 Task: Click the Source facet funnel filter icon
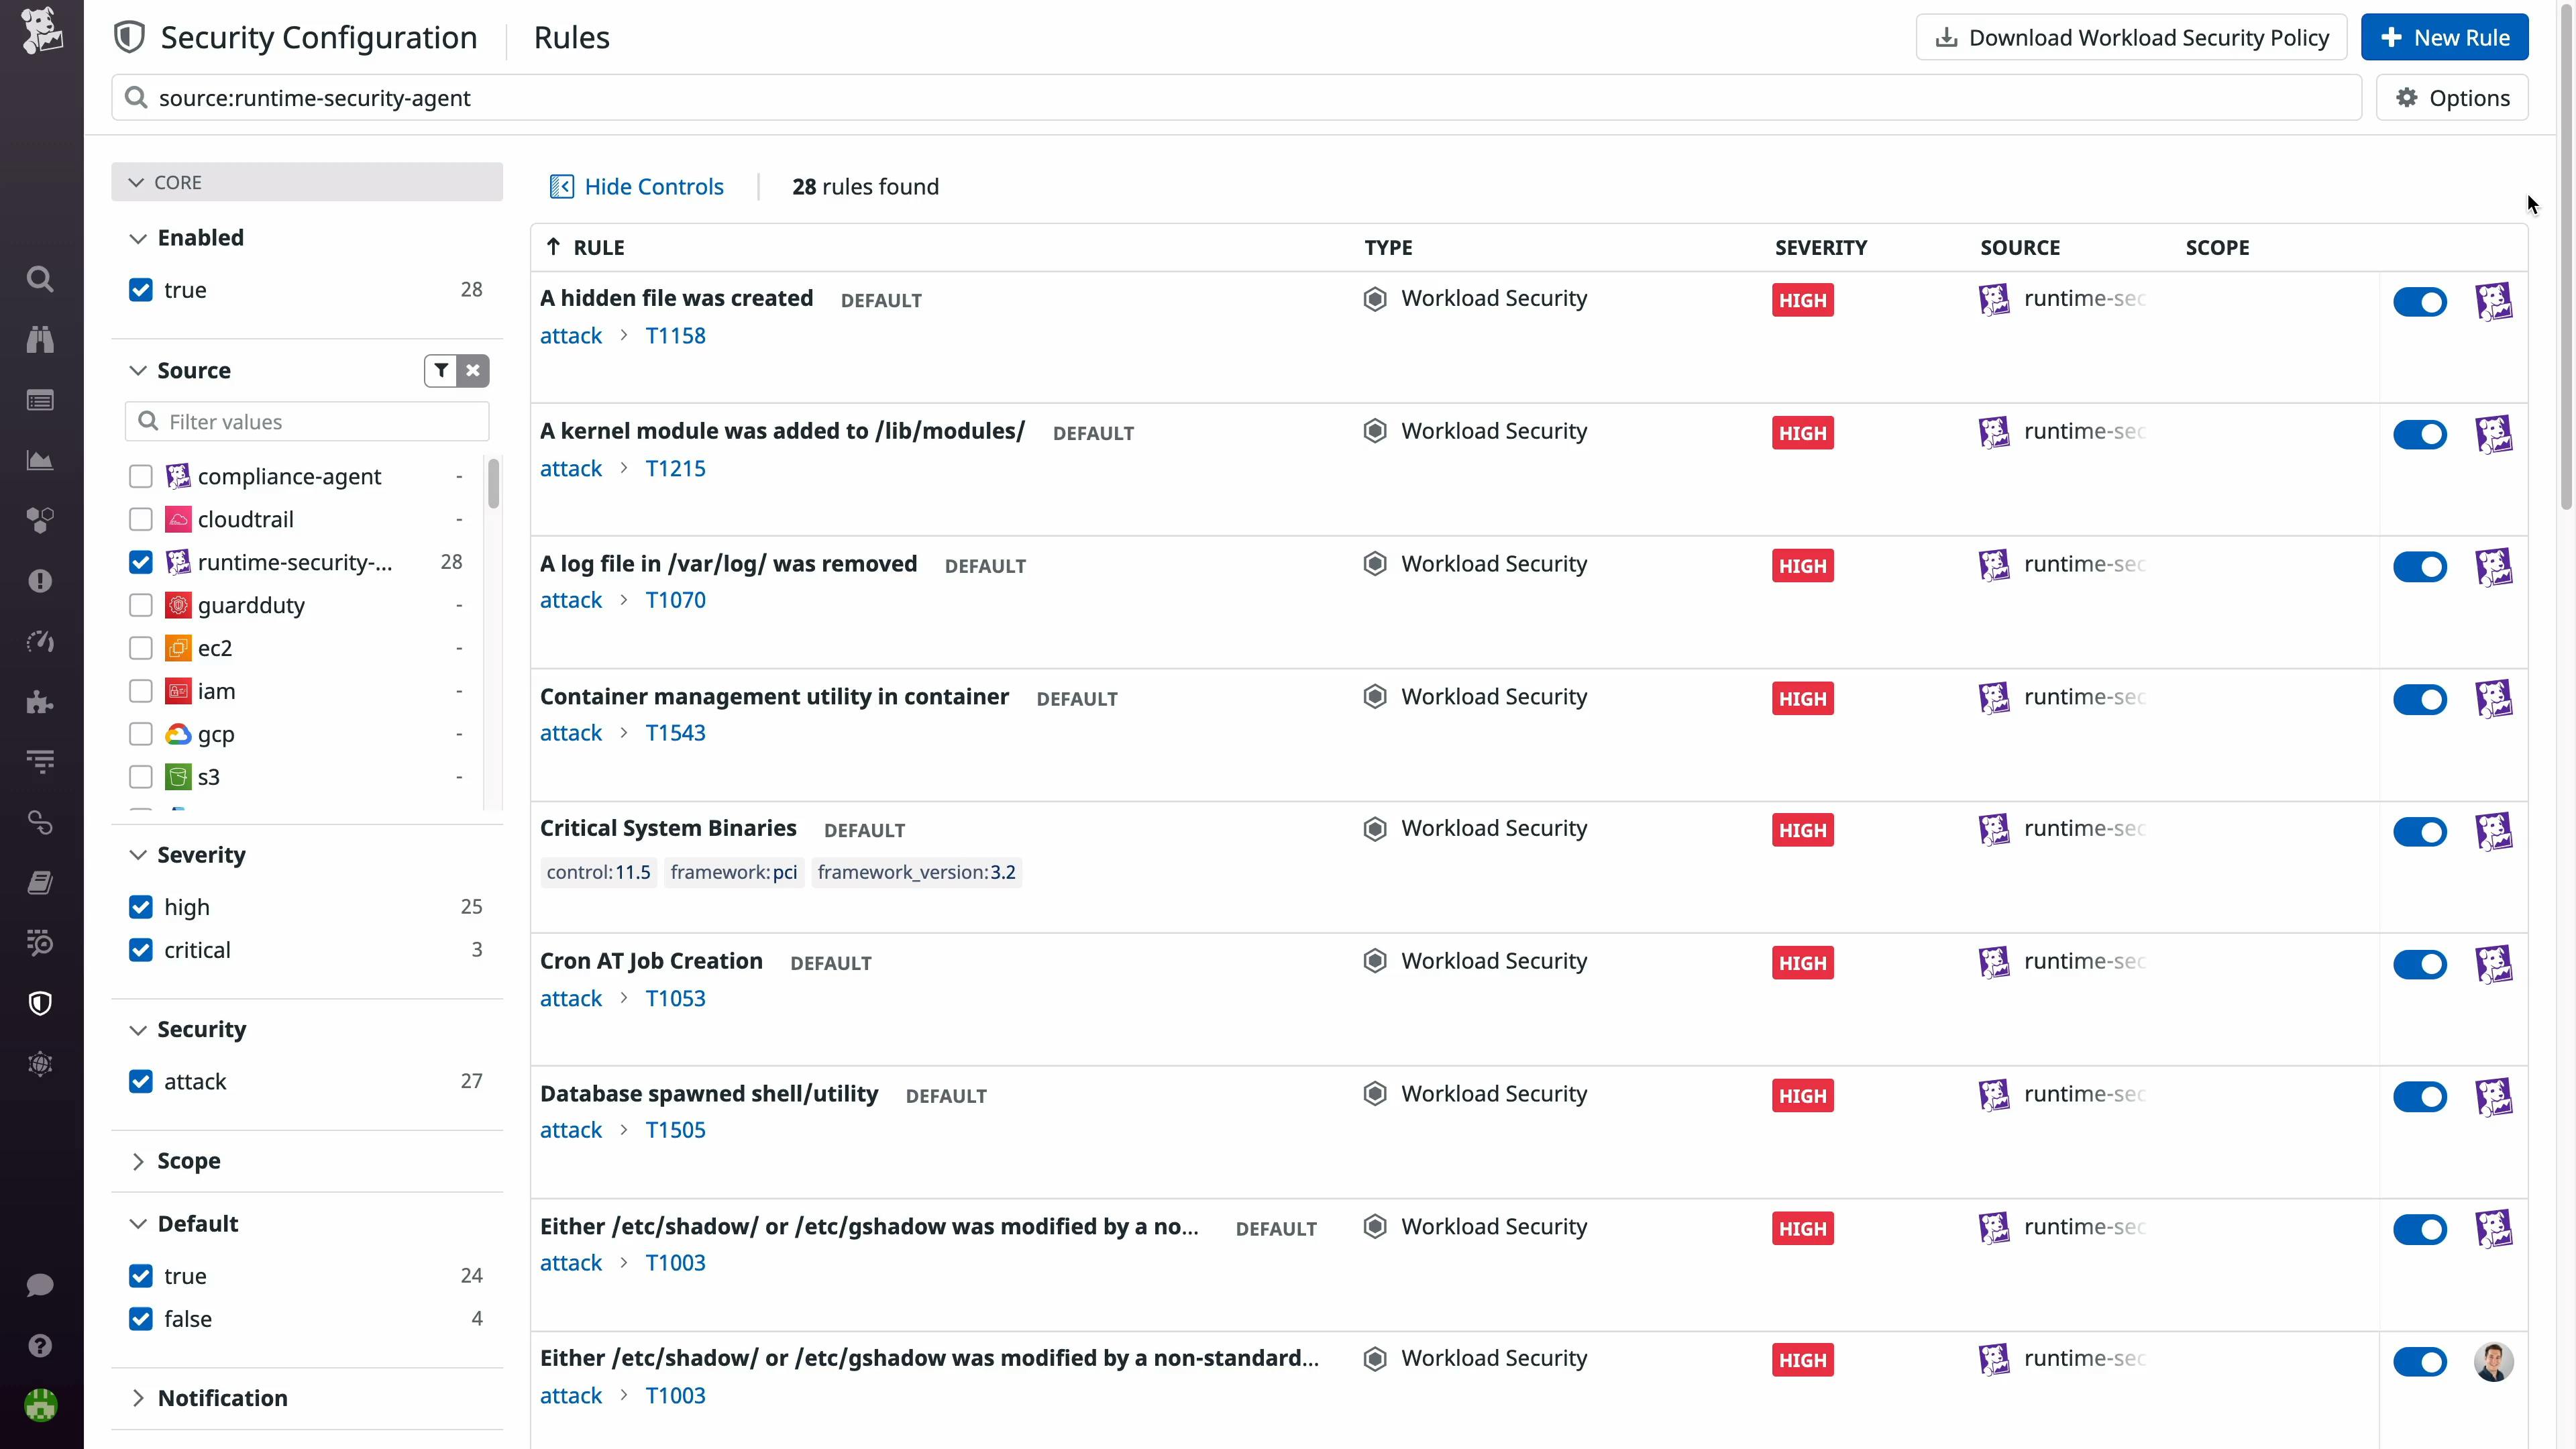pyautogui.click(x=441, y=370)
